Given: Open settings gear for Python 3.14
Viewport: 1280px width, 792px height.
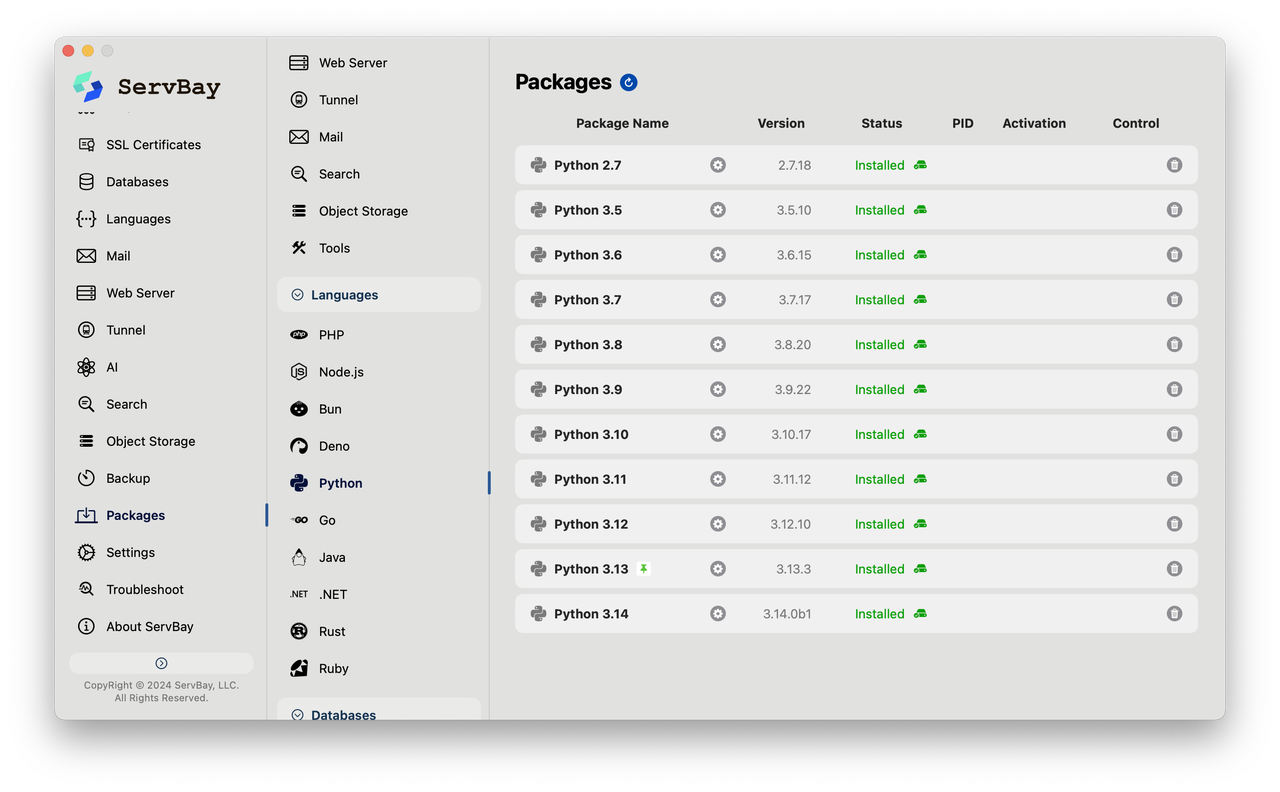Looking at the screenshot, I should (x=718, y=614).
